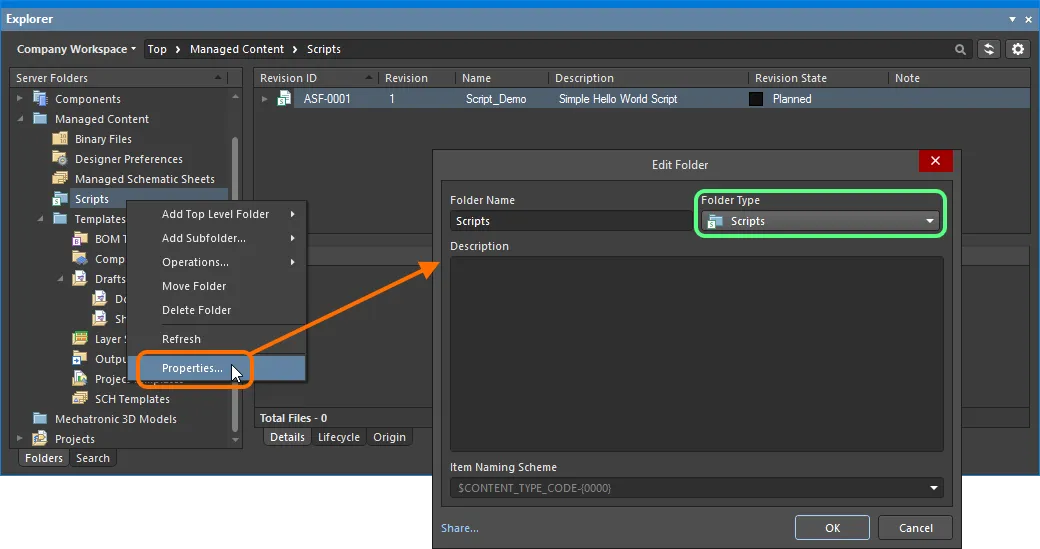Click the Server Folders header
The height and width of the screenshot is (549, 1040).
pos(119,78)
